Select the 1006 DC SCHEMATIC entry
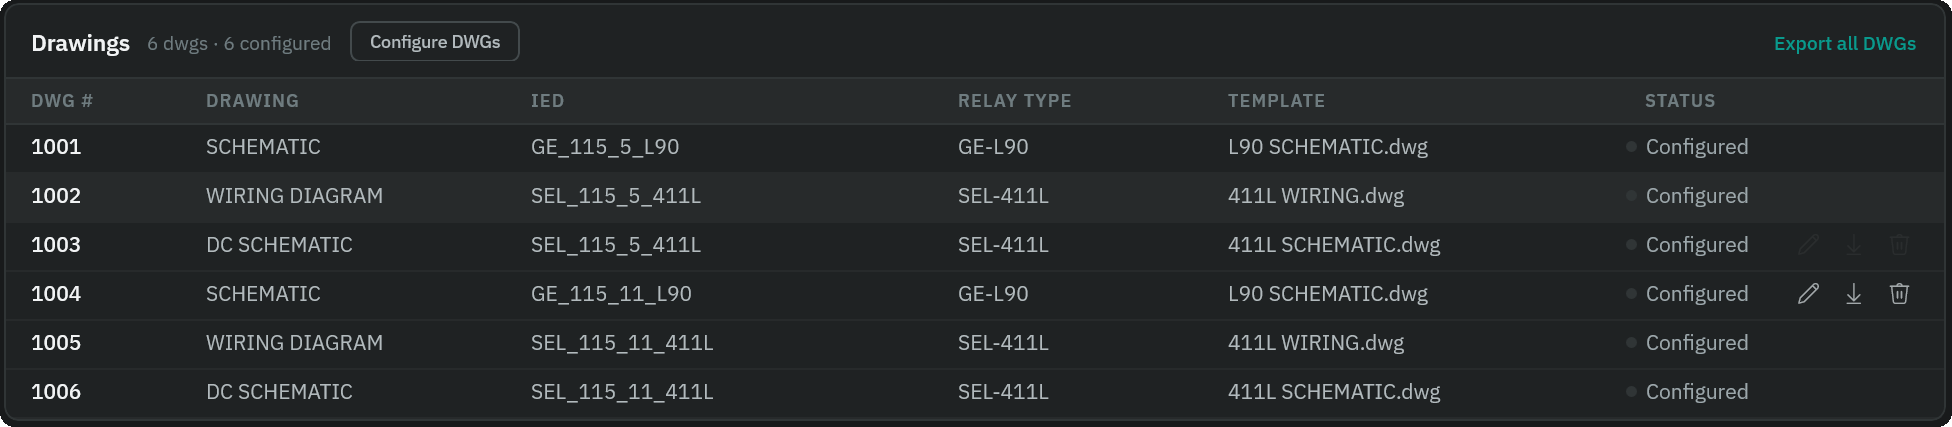1952x427 pixels. 976,392
